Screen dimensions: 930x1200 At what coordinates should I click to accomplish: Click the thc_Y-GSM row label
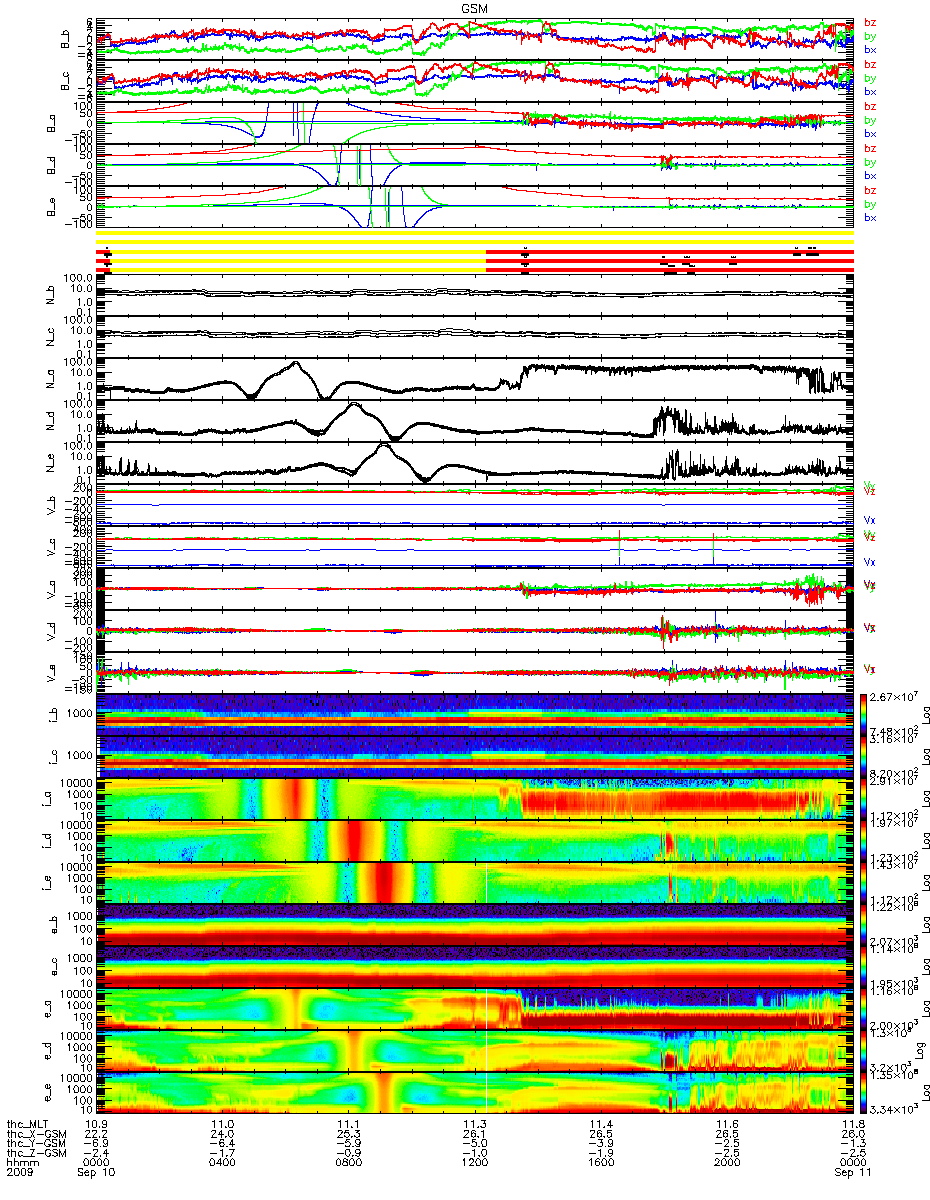tap(36, 1145)
